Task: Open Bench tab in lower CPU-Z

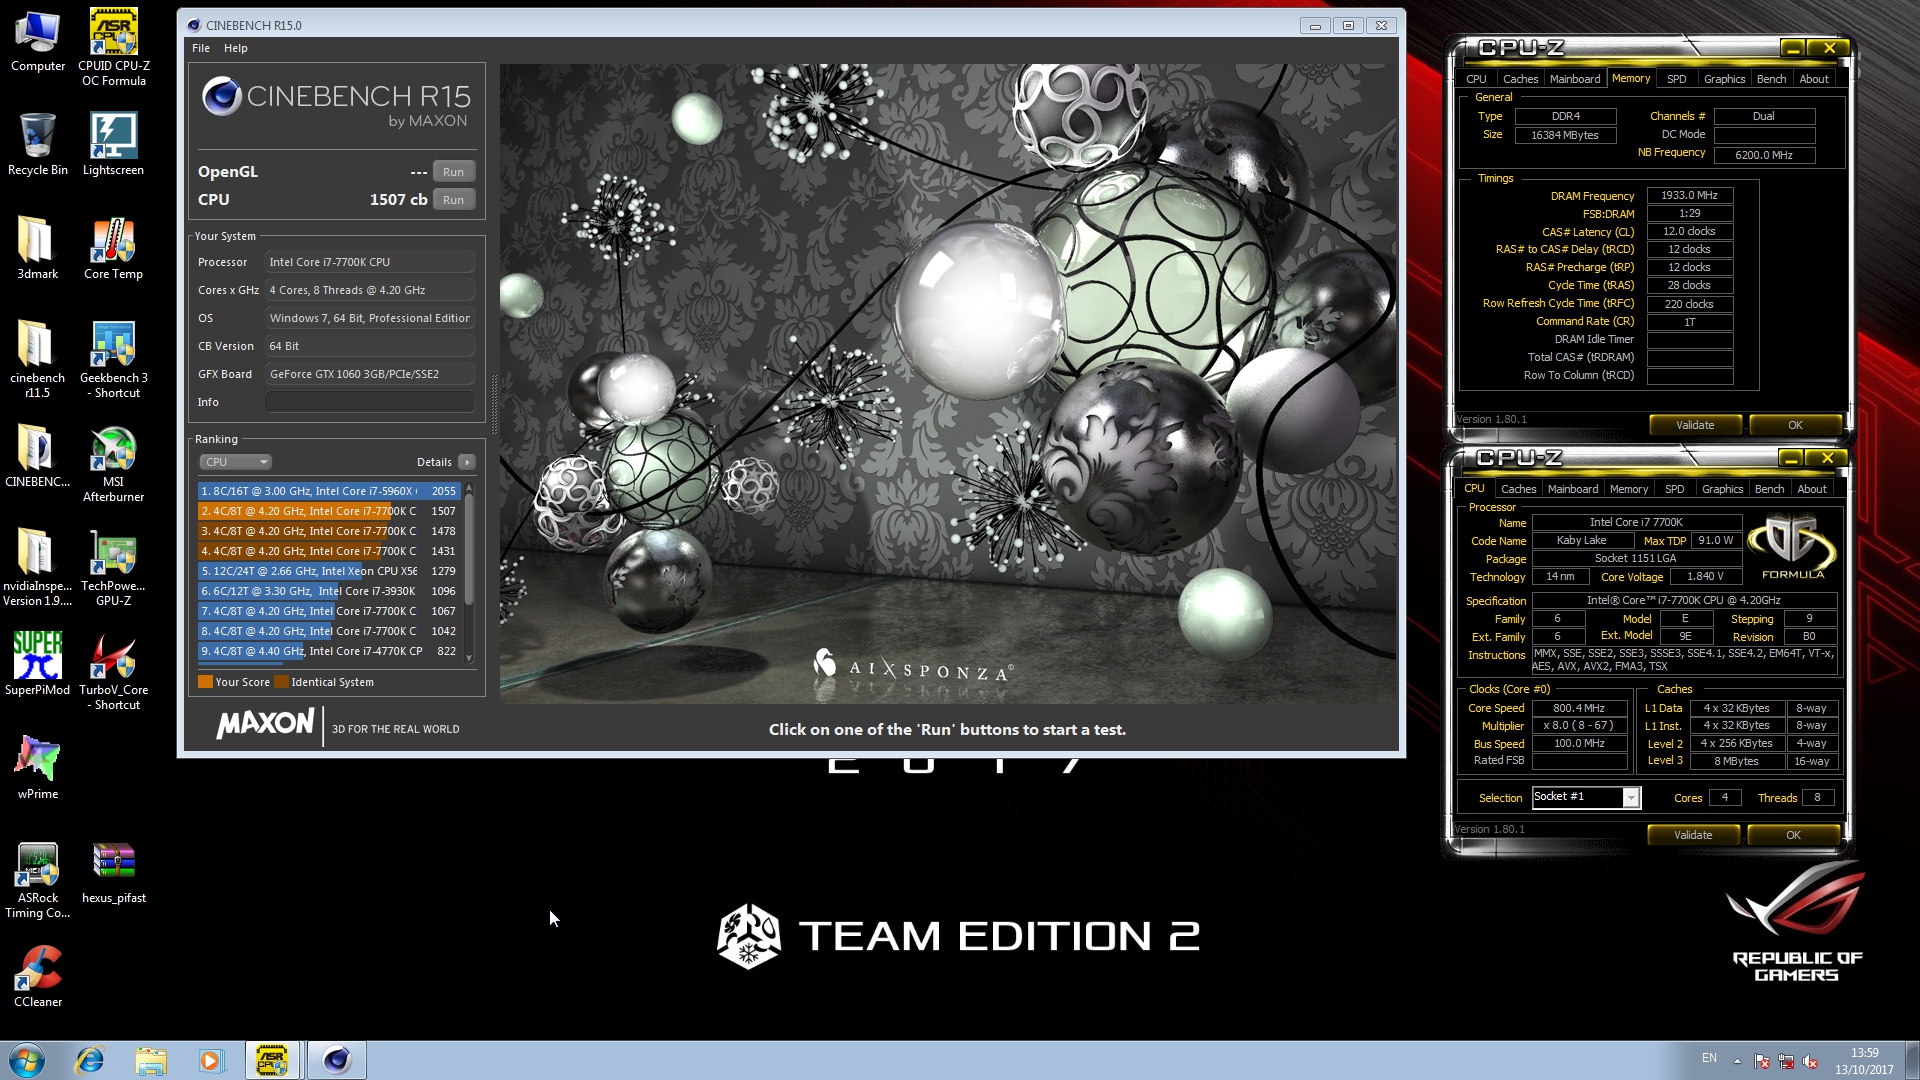Action: [1769, 489]
